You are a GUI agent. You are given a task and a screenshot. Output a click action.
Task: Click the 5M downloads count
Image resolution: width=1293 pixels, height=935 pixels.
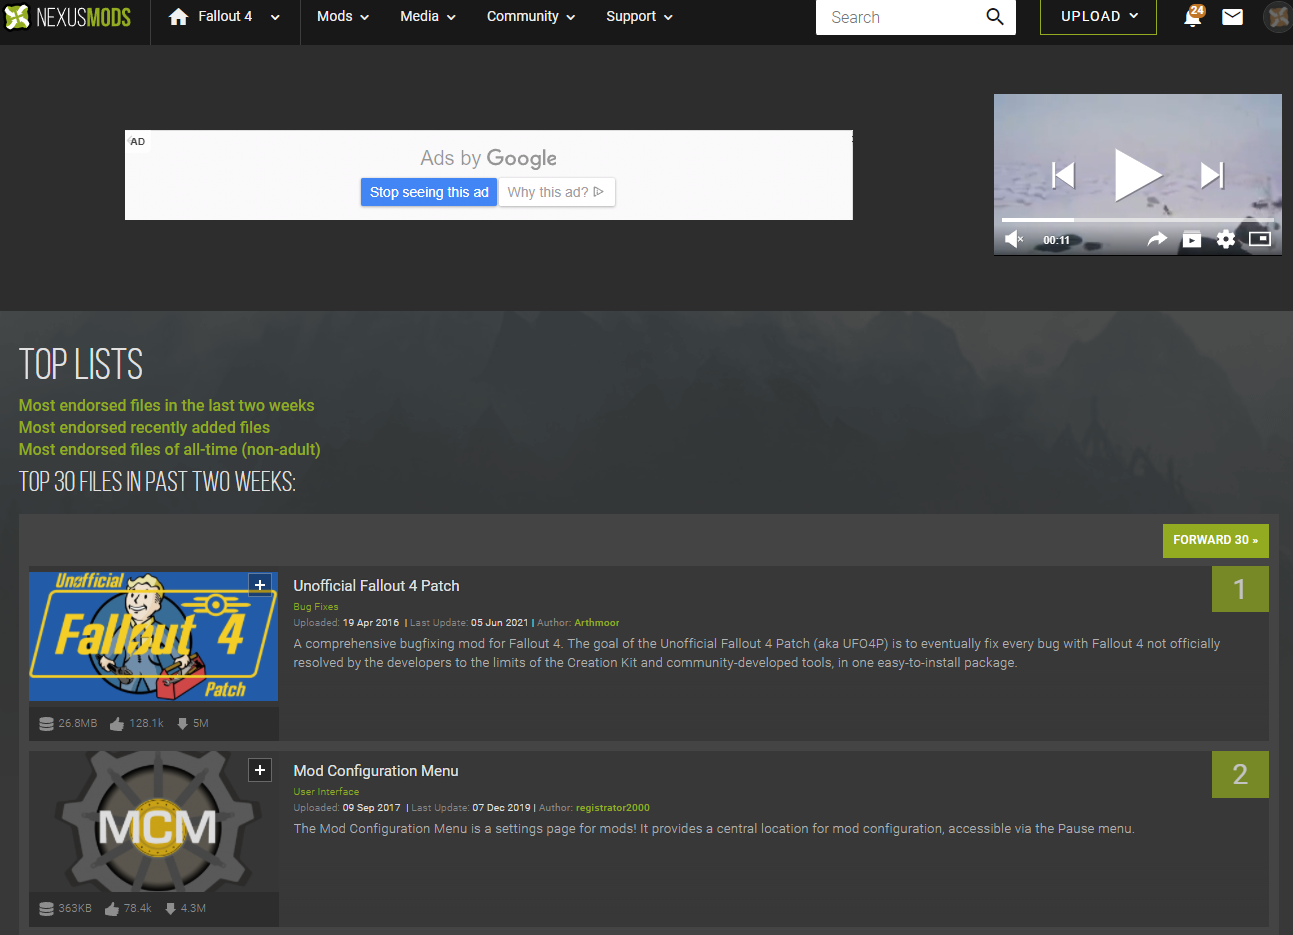pos(201,723)
